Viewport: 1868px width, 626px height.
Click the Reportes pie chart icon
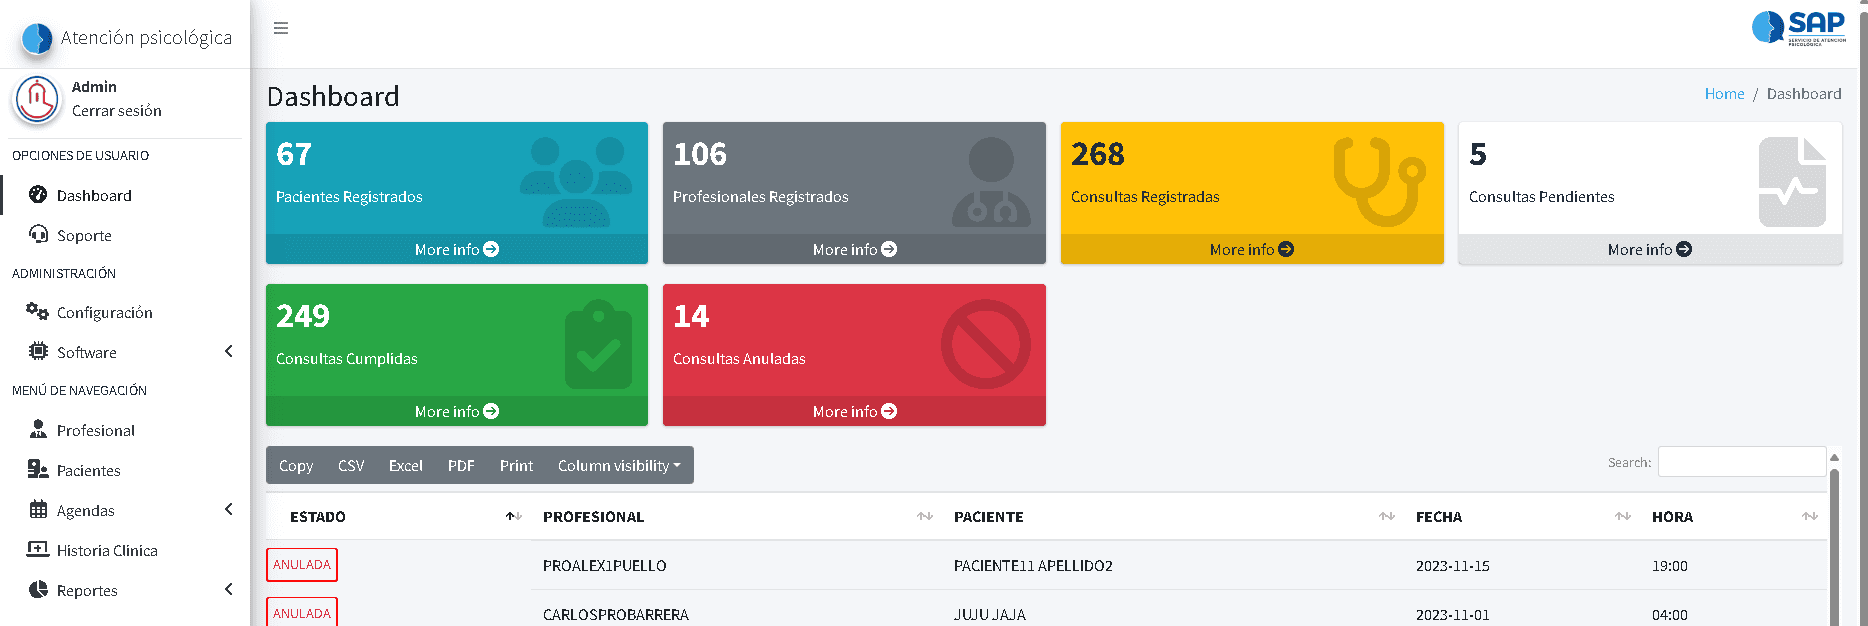[38, 589]
